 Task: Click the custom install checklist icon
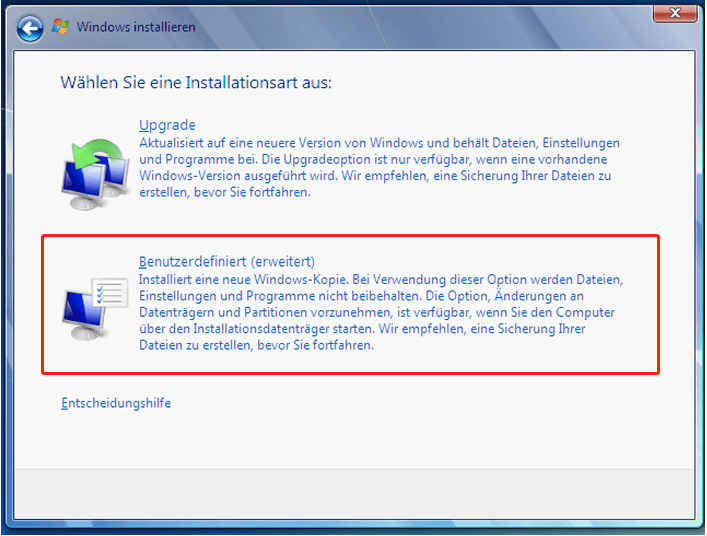click(x=96, y=308)
